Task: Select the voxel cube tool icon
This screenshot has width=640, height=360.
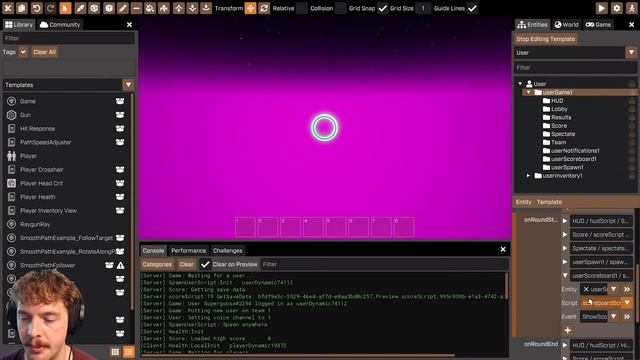Action: [x=94, y=8]
